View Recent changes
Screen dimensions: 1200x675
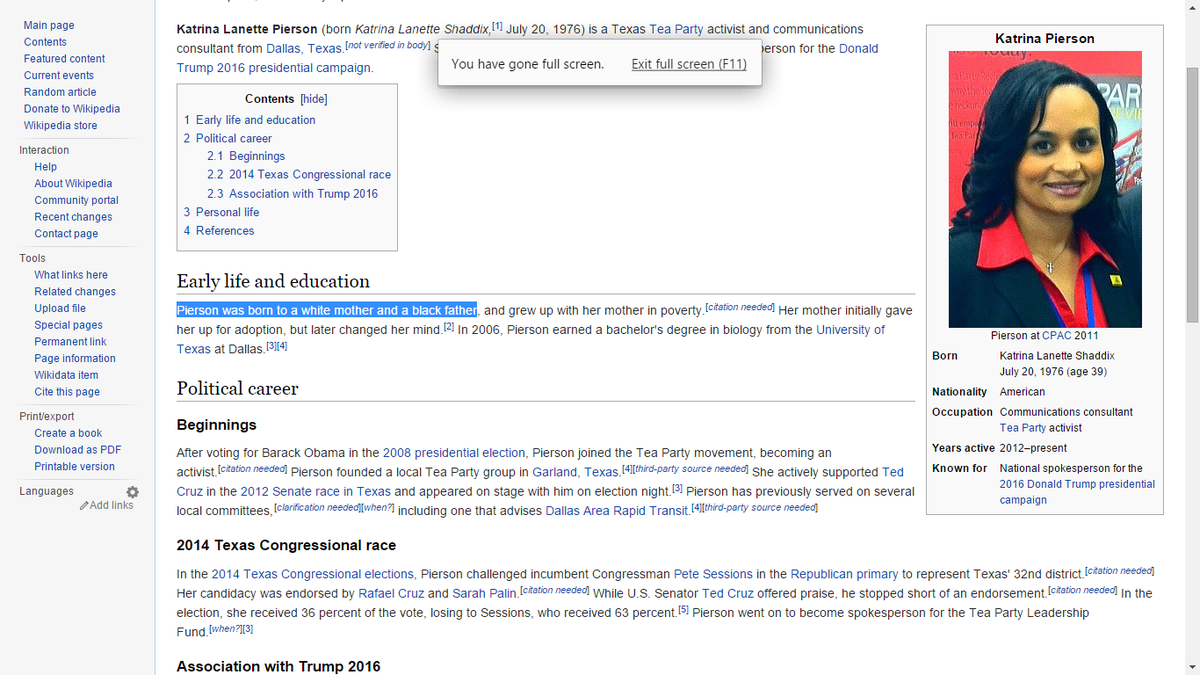tap(73, 217)
